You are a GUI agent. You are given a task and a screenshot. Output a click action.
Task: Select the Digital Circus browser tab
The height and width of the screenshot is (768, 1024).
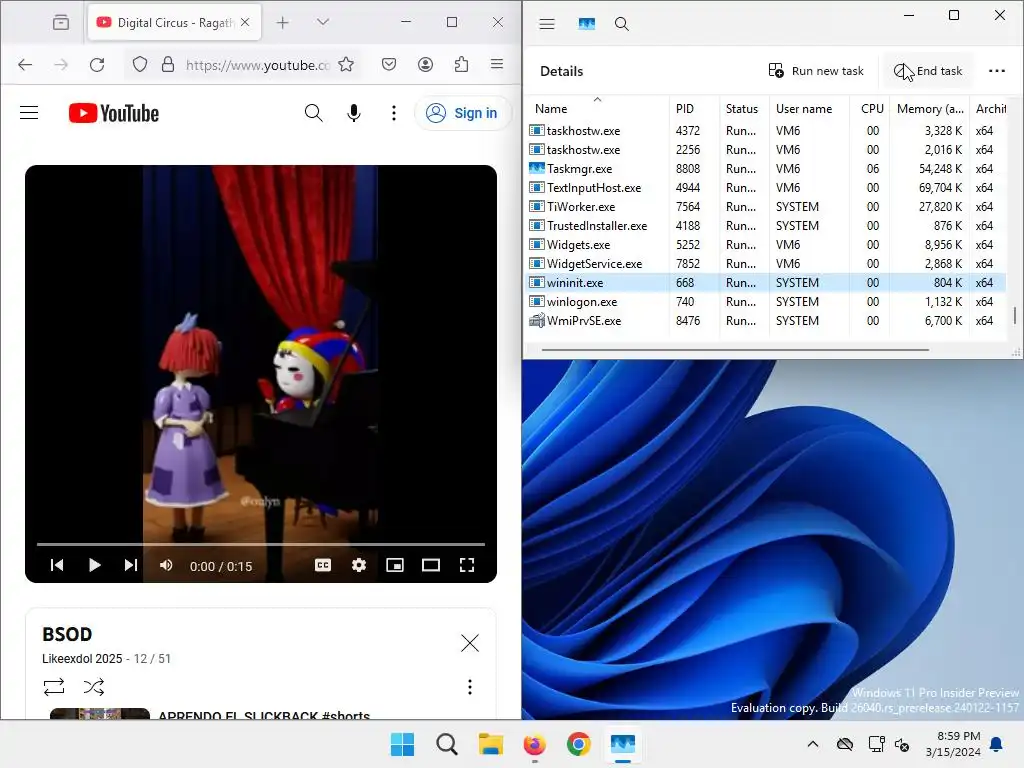tap(174, 23)
